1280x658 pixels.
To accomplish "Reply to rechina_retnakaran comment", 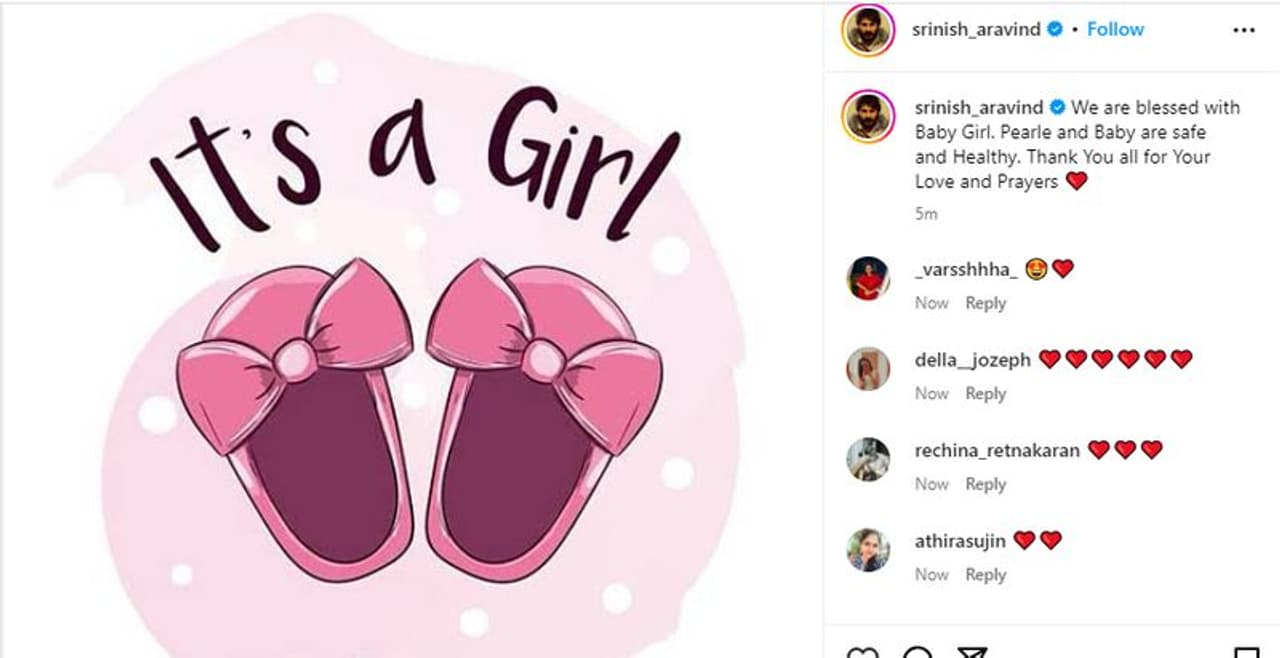I will click(985, 484).
